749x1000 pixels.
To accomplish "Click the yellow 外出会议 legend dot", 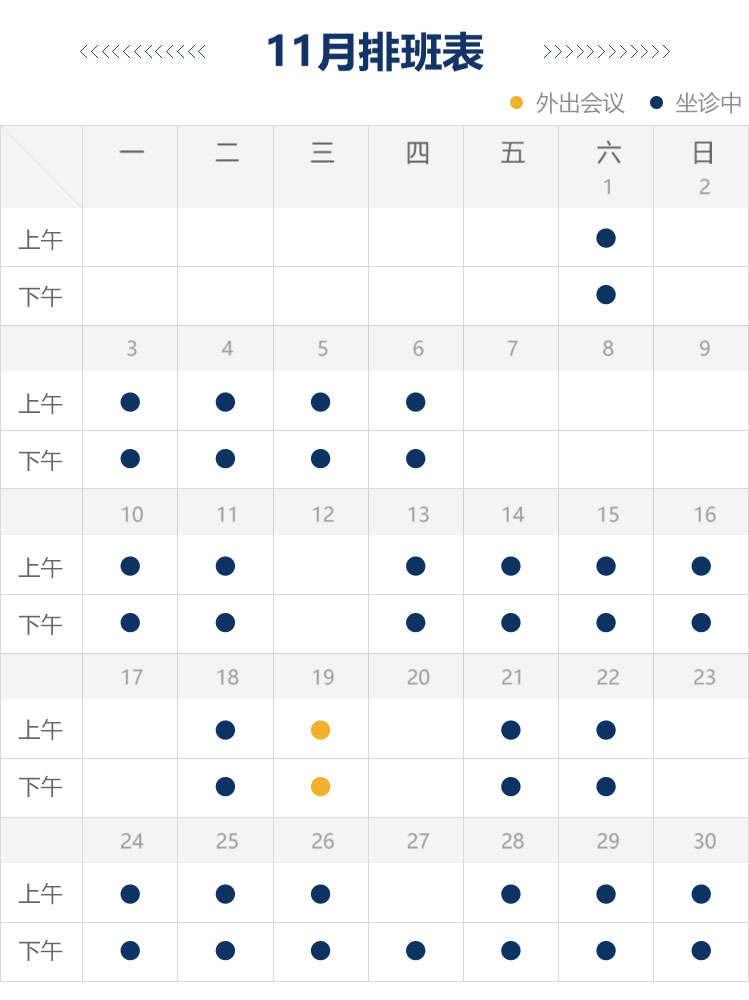I will (516, 103).
